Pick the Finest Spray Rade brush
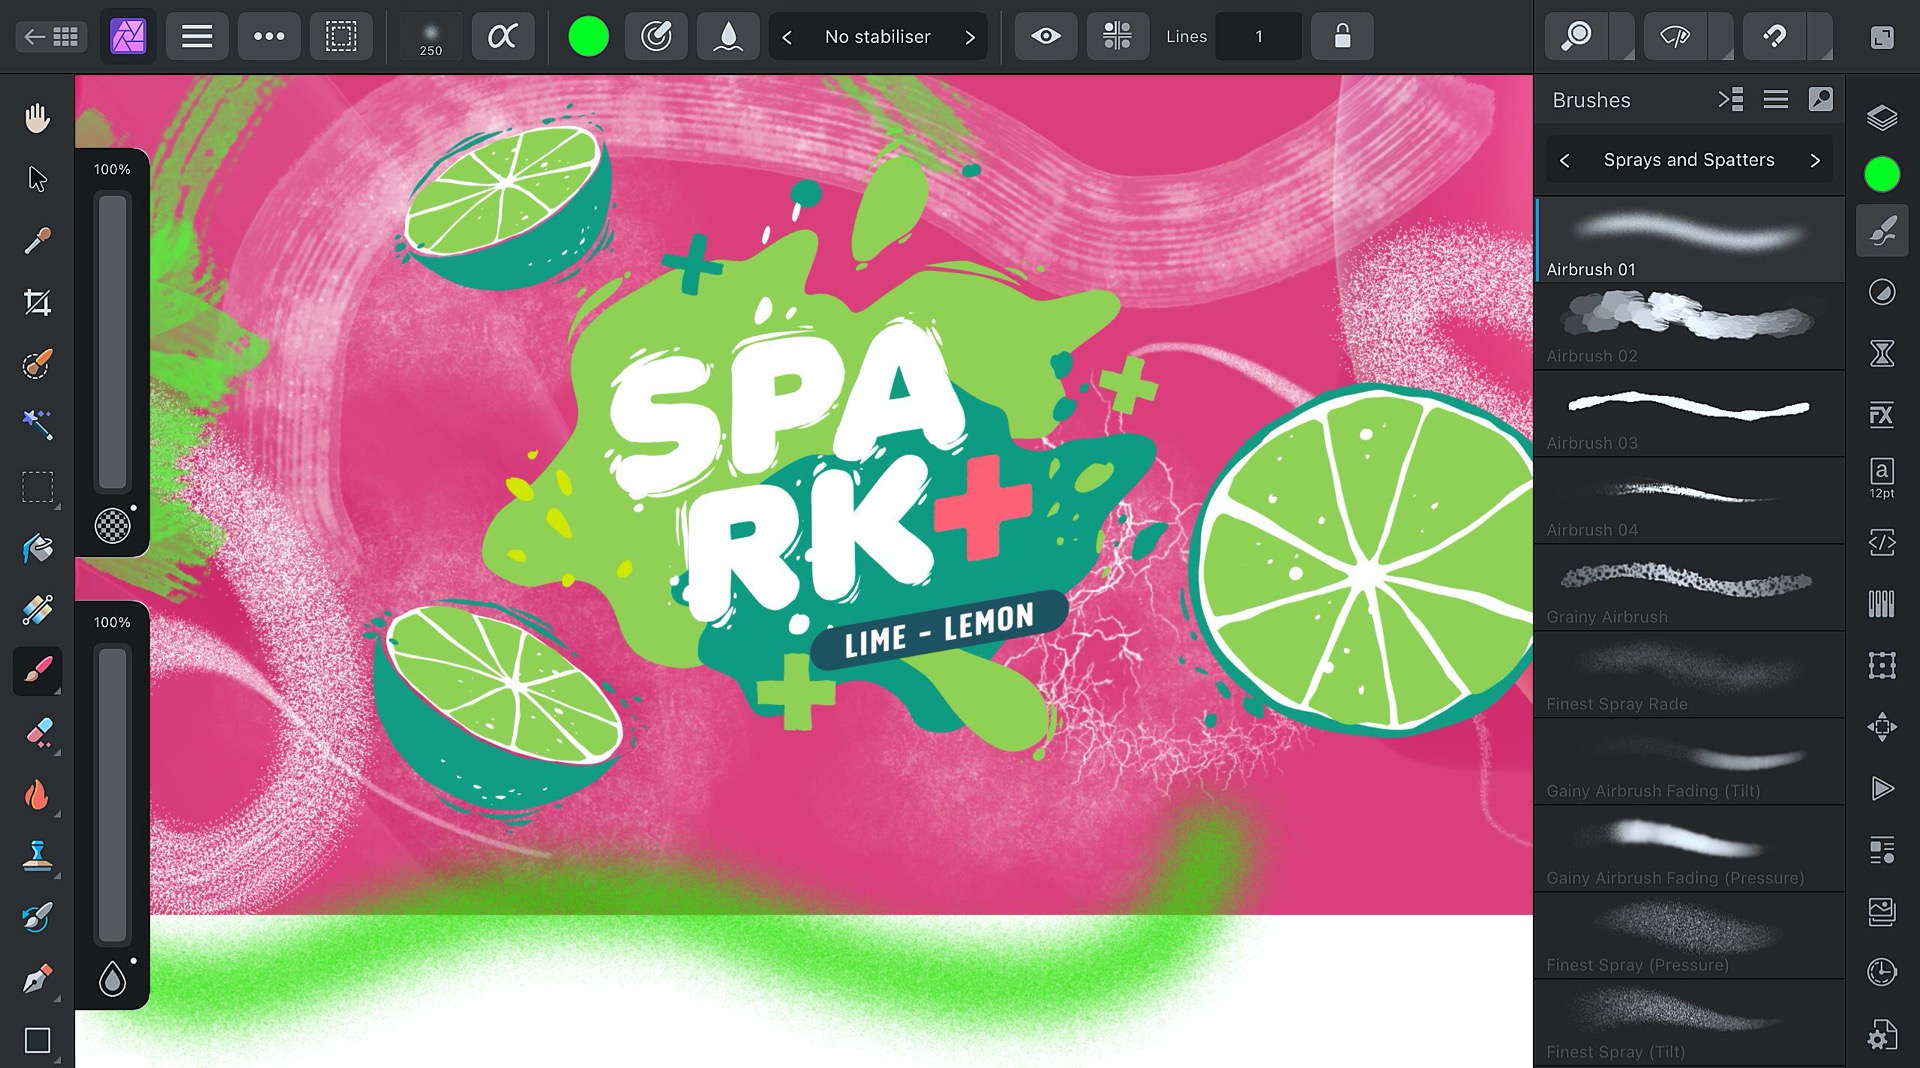This screenshot has width=1920, height=1068. coord(1688,675)
